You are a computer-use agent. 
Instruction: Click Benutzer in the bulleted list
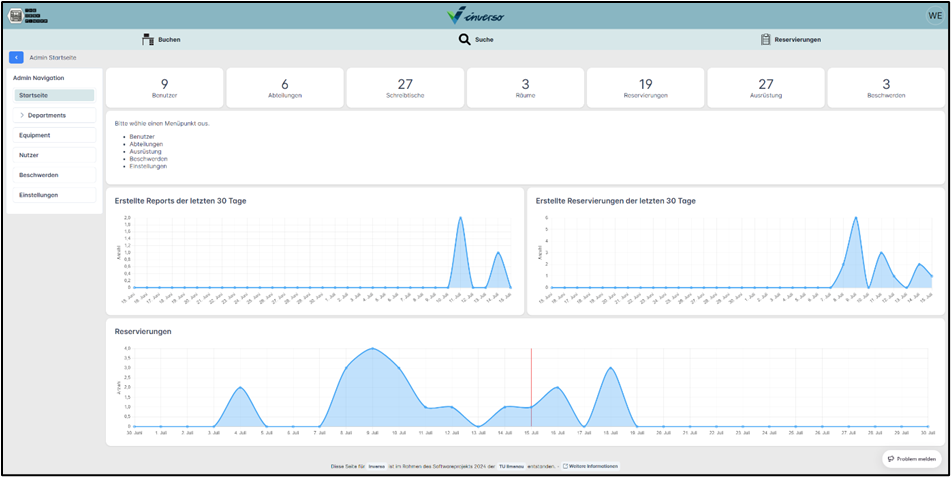coord(141,137)
